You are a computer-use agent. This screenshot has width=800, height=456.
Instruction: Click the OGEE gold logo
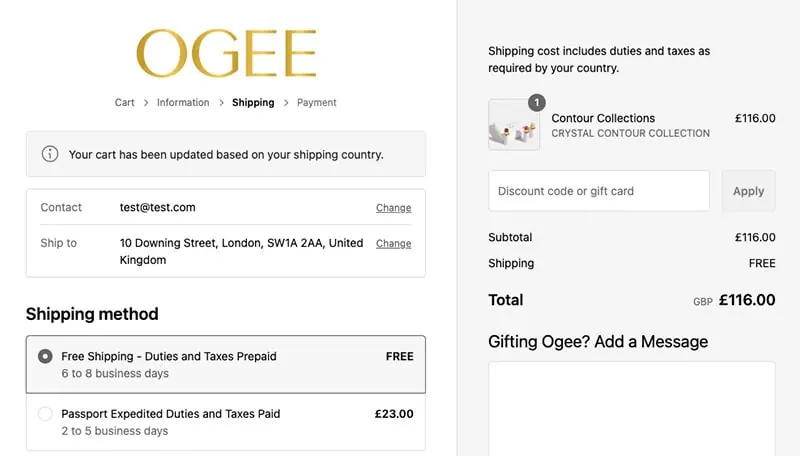click(226, 53)
